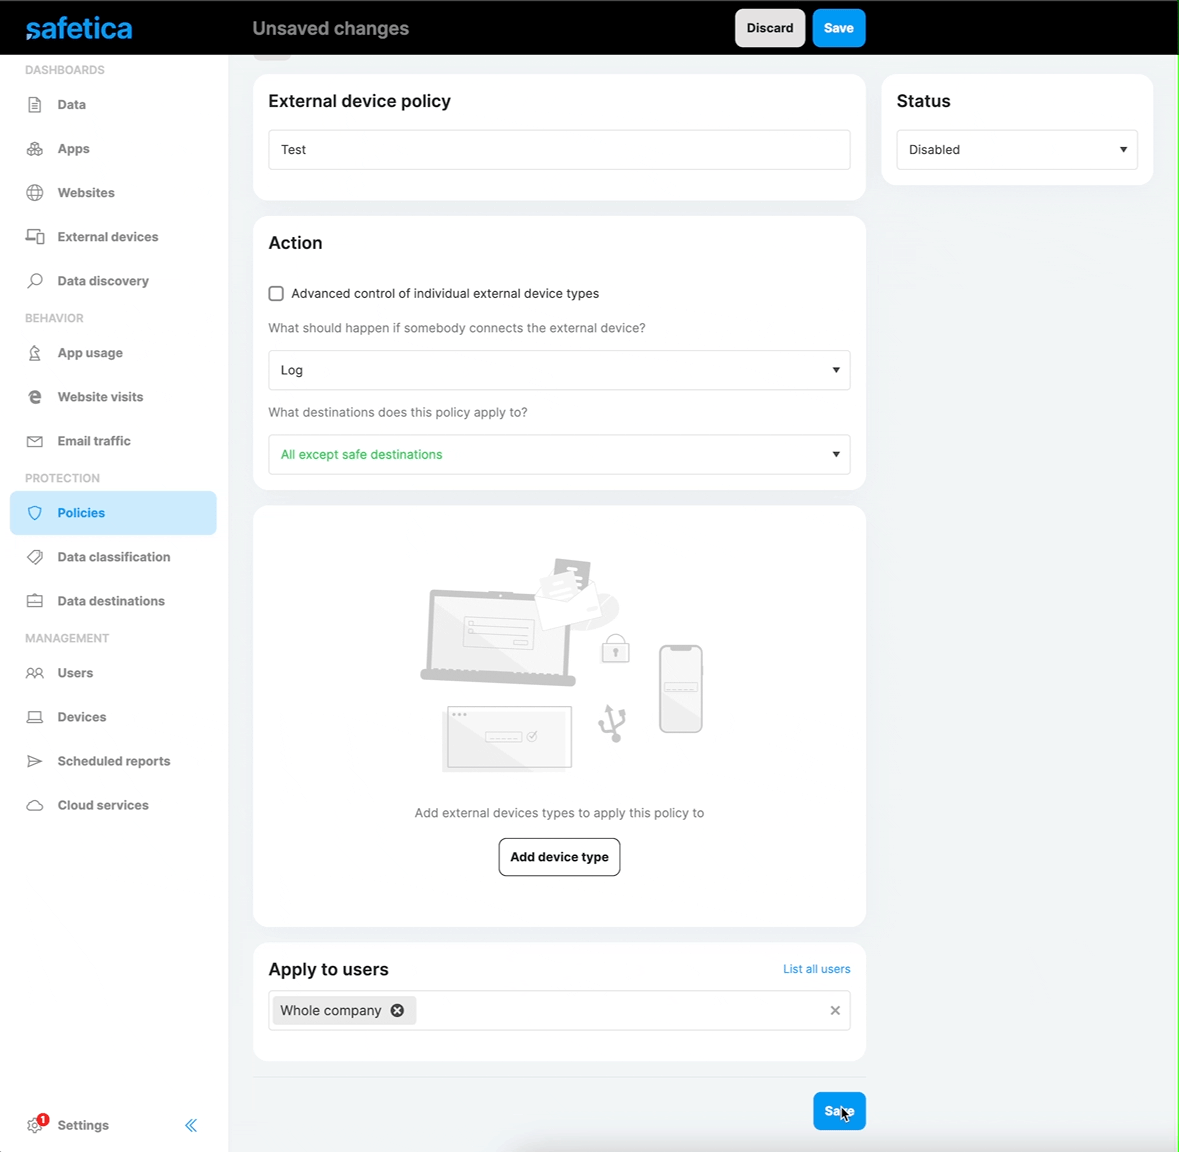Open Settings via the gear icon
1179x1152 pixels.
click(36, 1125)
